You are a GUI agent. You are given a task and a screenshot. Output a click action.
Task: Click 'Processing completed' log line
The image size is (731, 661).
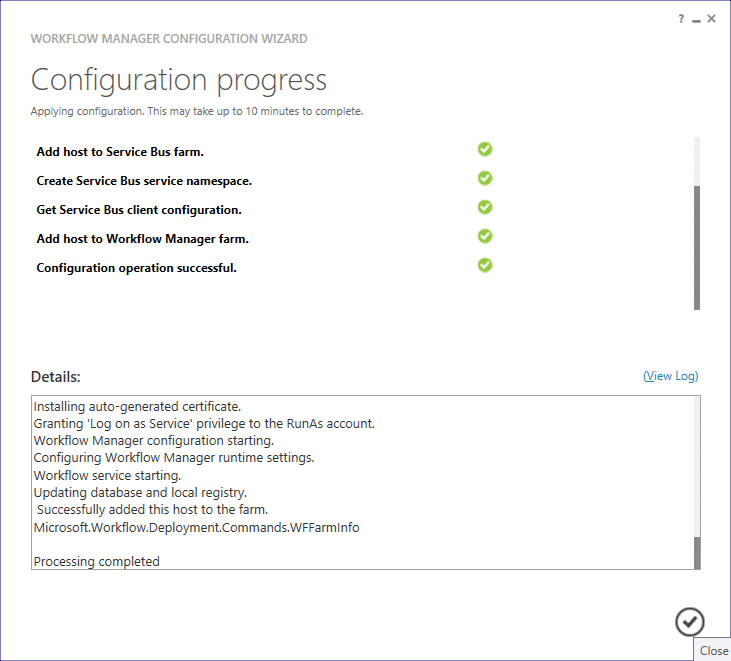97,562
